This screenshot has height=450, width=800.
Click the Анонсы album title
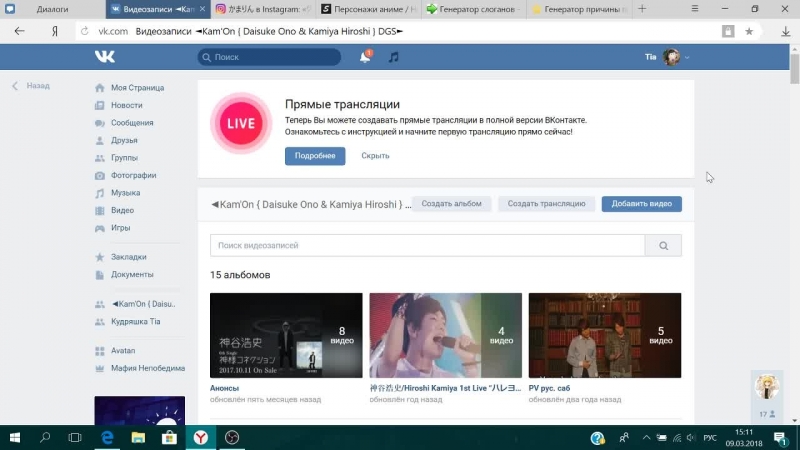tap(224, 388)
